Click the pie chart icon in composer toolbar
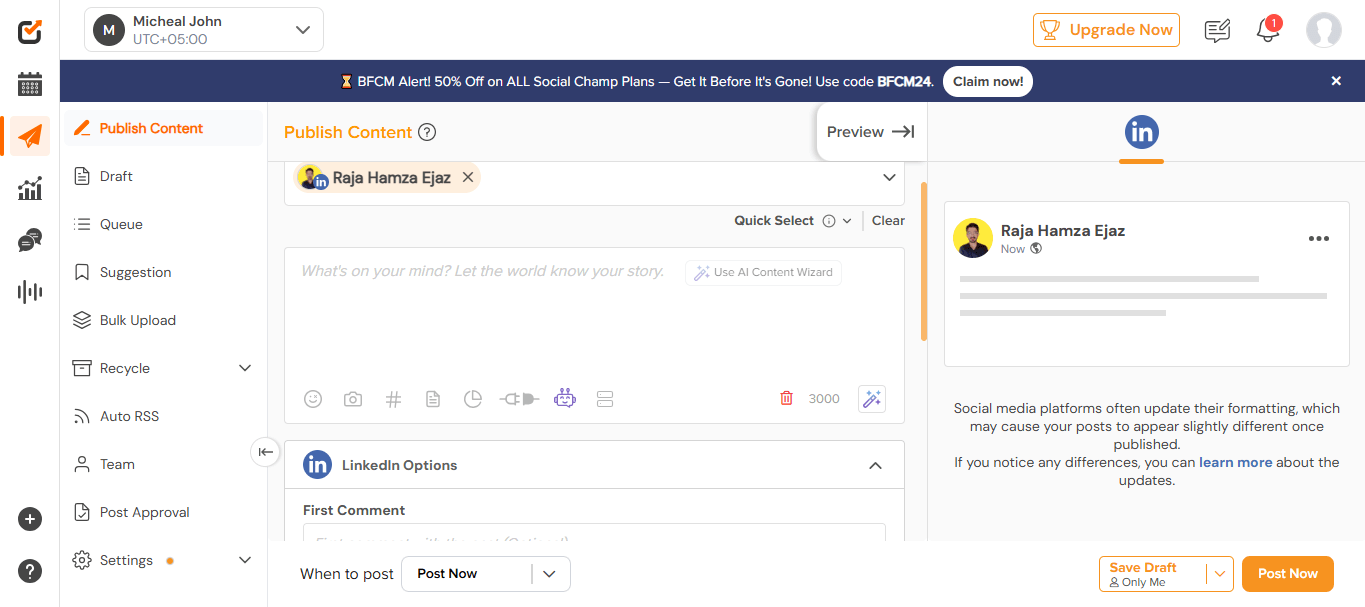This screenshot has width=1365, height=607. coord(473,399)
